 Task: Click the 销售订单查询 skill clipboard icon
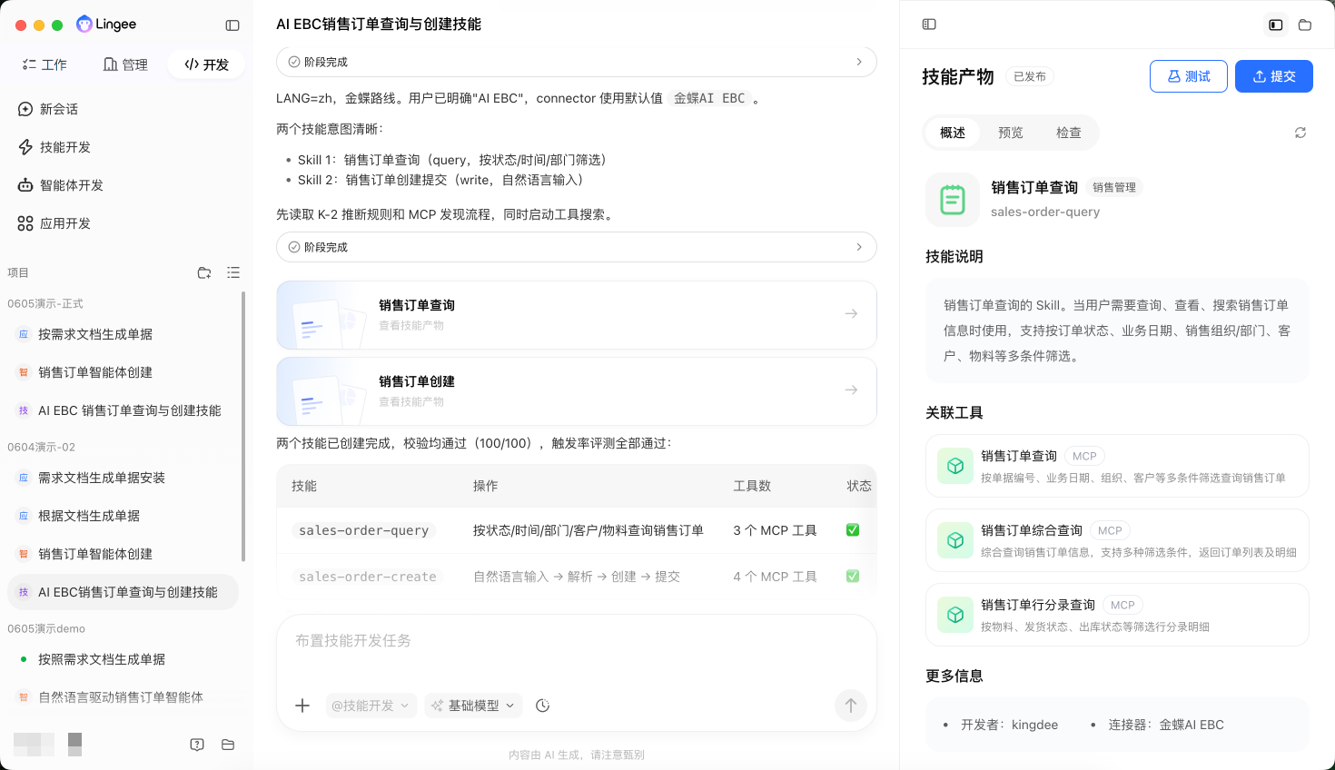[x=952, y=200]
